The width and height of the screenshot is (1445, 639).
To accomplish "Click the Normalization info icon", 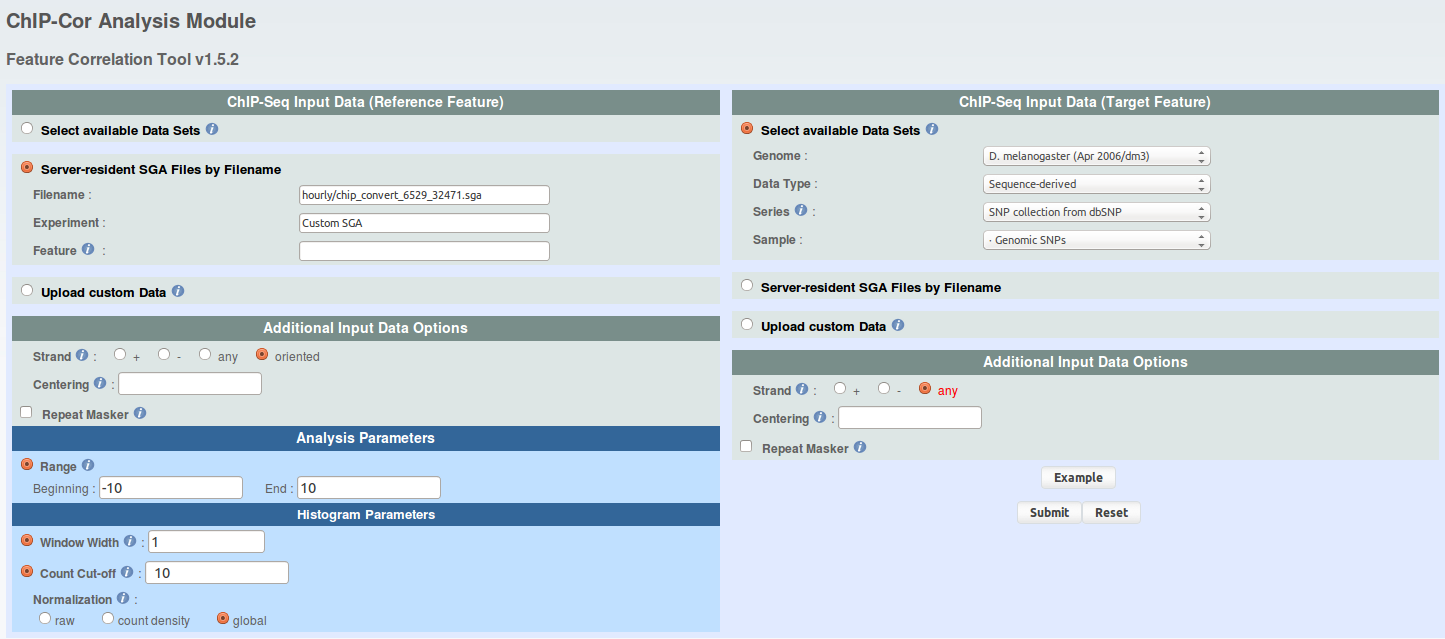I will pos(123,599).
